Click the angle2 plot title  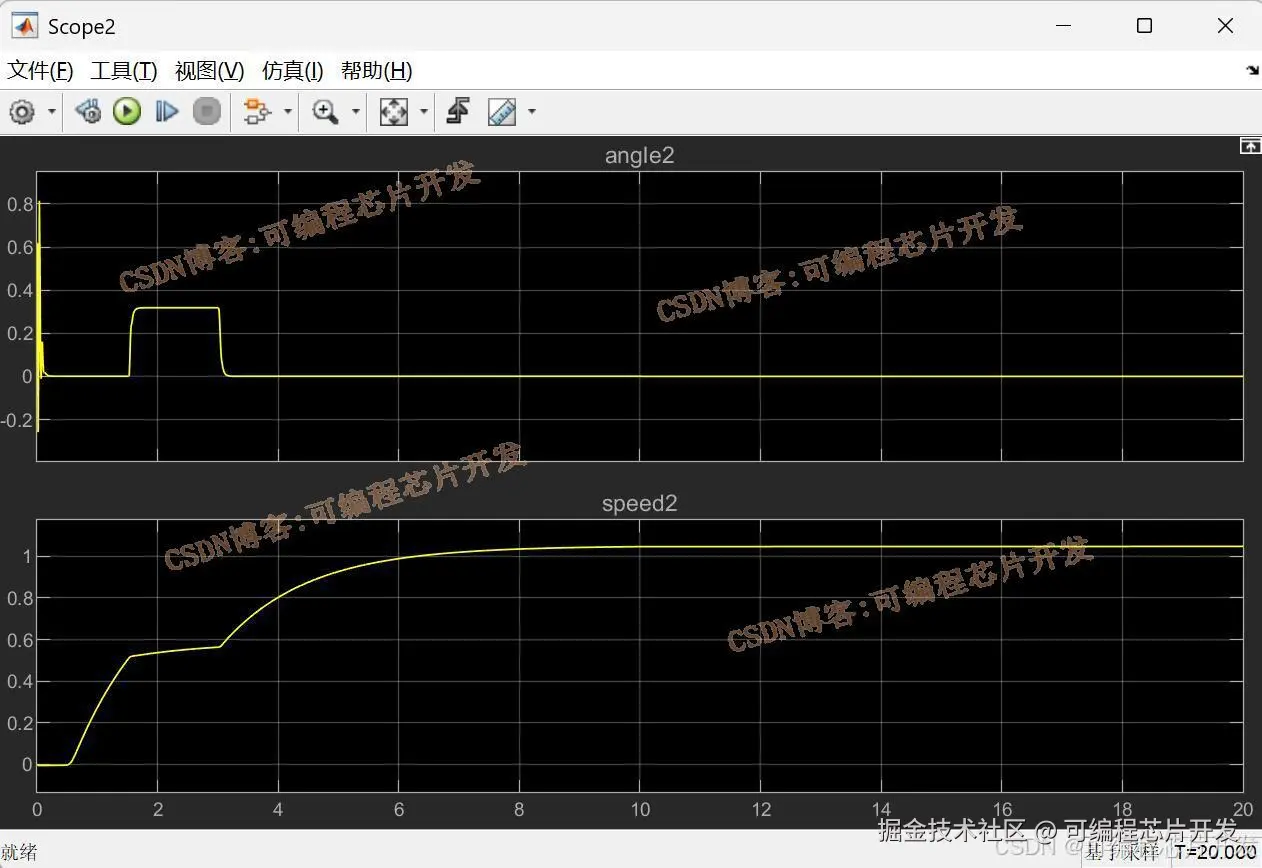[x=640, y=155]
